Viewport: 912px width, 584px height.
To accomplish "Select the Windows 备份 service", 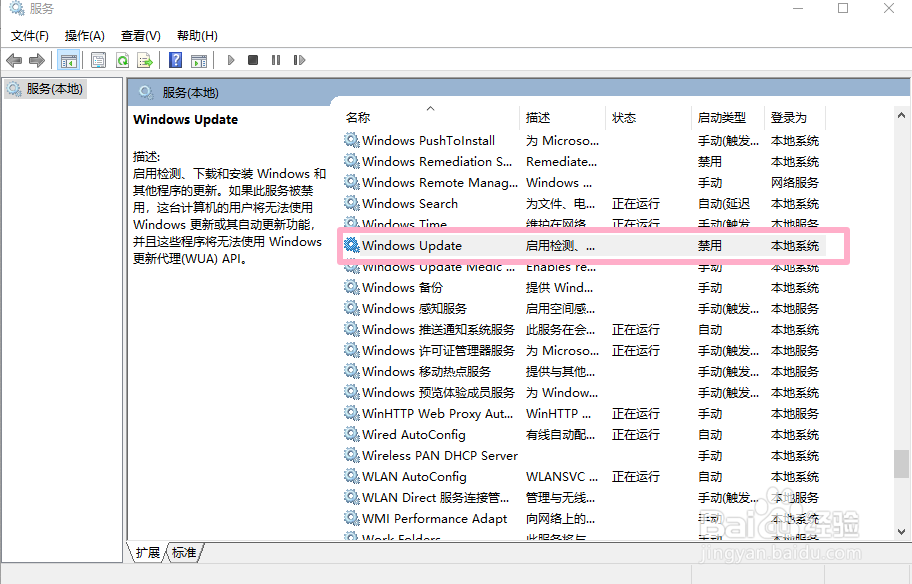I will pyautogui.click(x=583, y=287).
